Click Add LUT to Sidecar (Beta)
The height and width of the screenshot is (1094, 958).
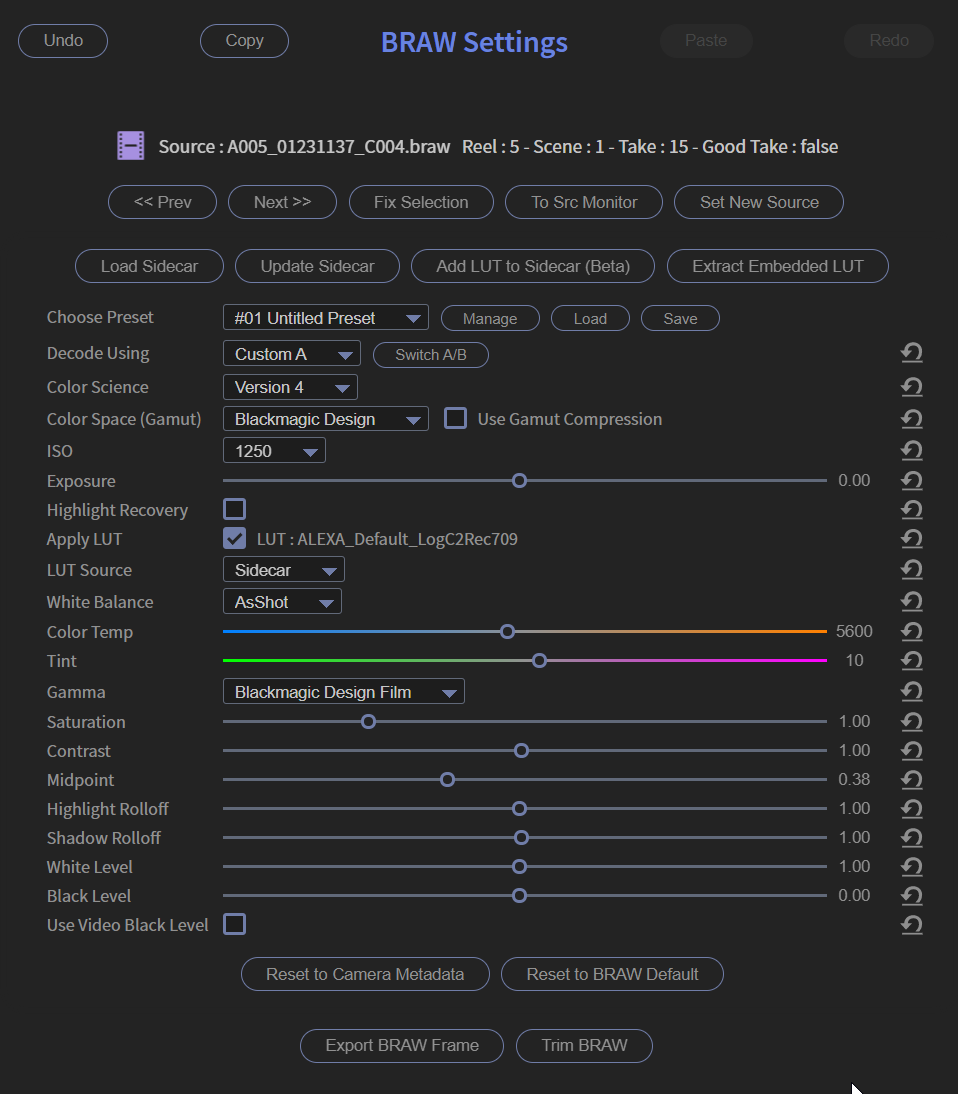click(x=532, y=266)
